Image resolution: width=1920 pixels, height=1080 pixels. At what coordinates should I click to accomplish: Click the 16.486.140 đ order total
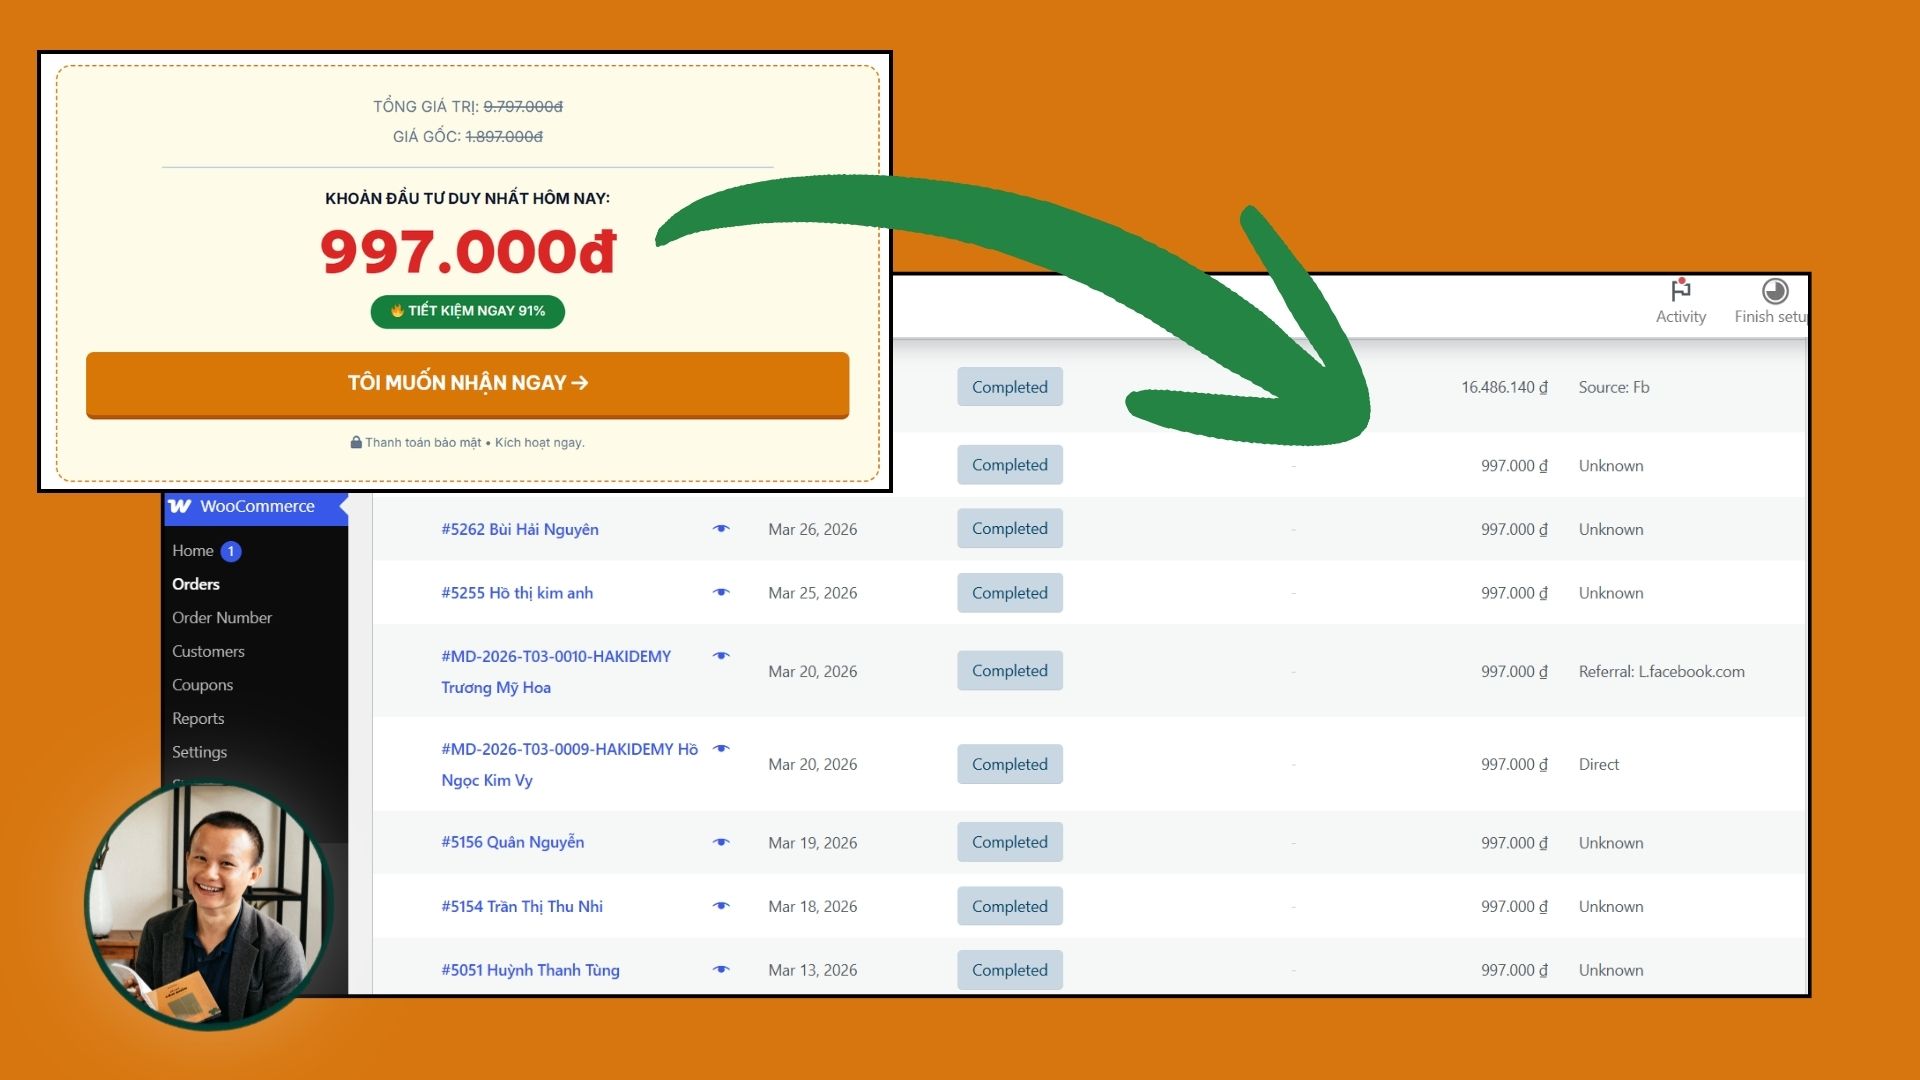(x=1504, y=387)
